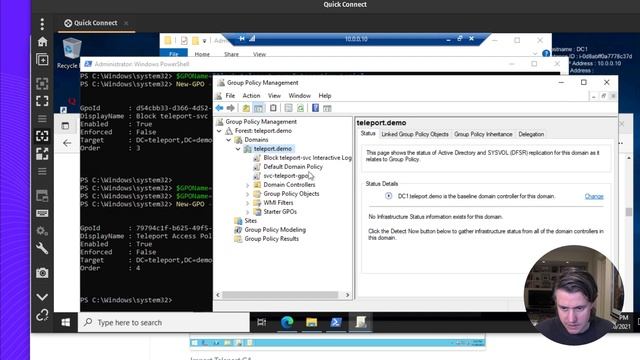Screen dimensions: 640x360
Task: Click the Export List icon in GPM toolbar
Action: tap(288, 108)
